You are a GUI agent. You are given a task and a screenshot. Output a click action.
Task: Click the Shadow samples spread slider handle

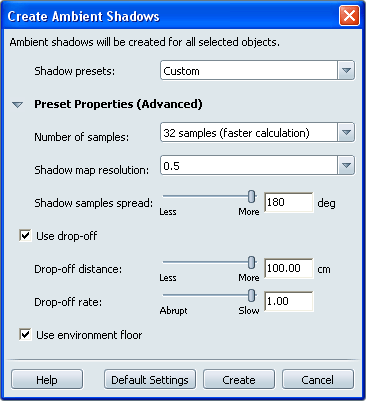[x=252, y=197]
